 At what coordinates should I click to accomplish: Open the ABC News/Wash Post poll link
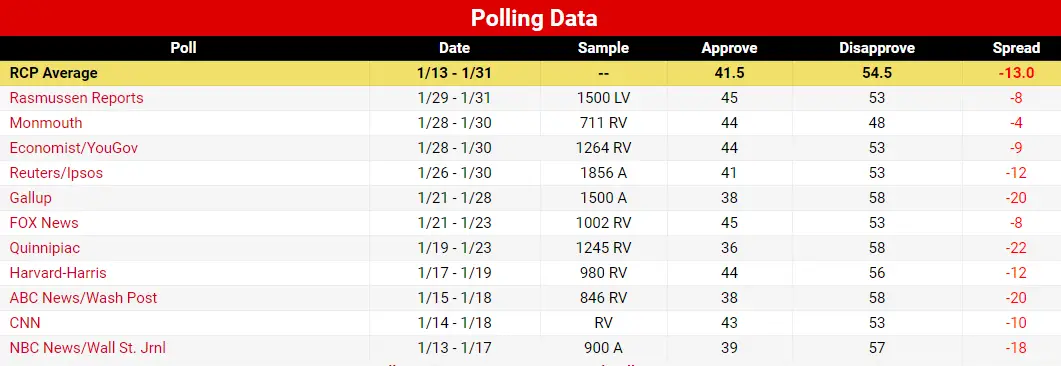[83, 298]
